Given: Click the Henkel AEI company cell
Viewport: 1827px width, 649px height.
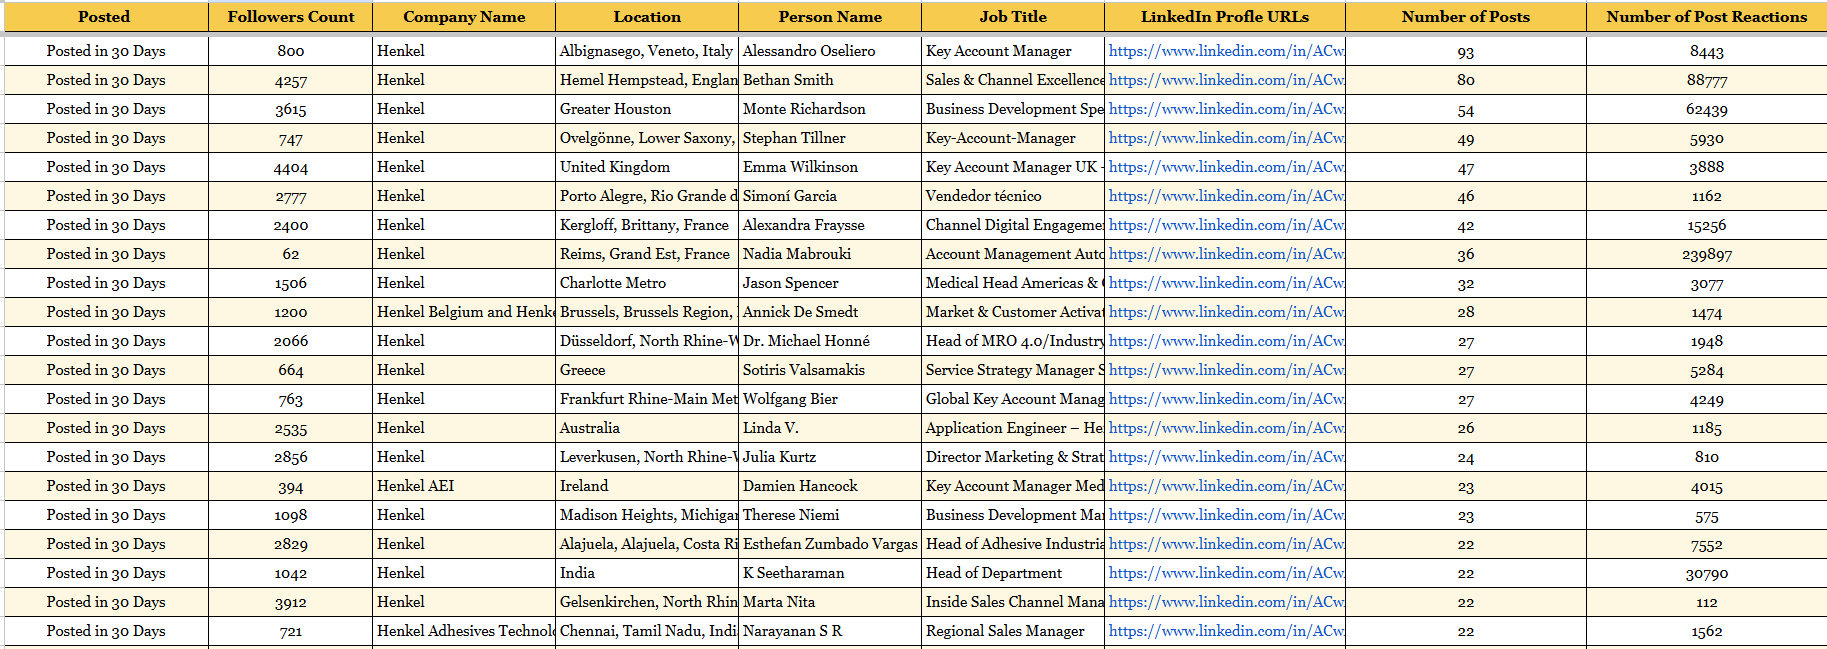Looking at the screenshot, I should point(415,486).
